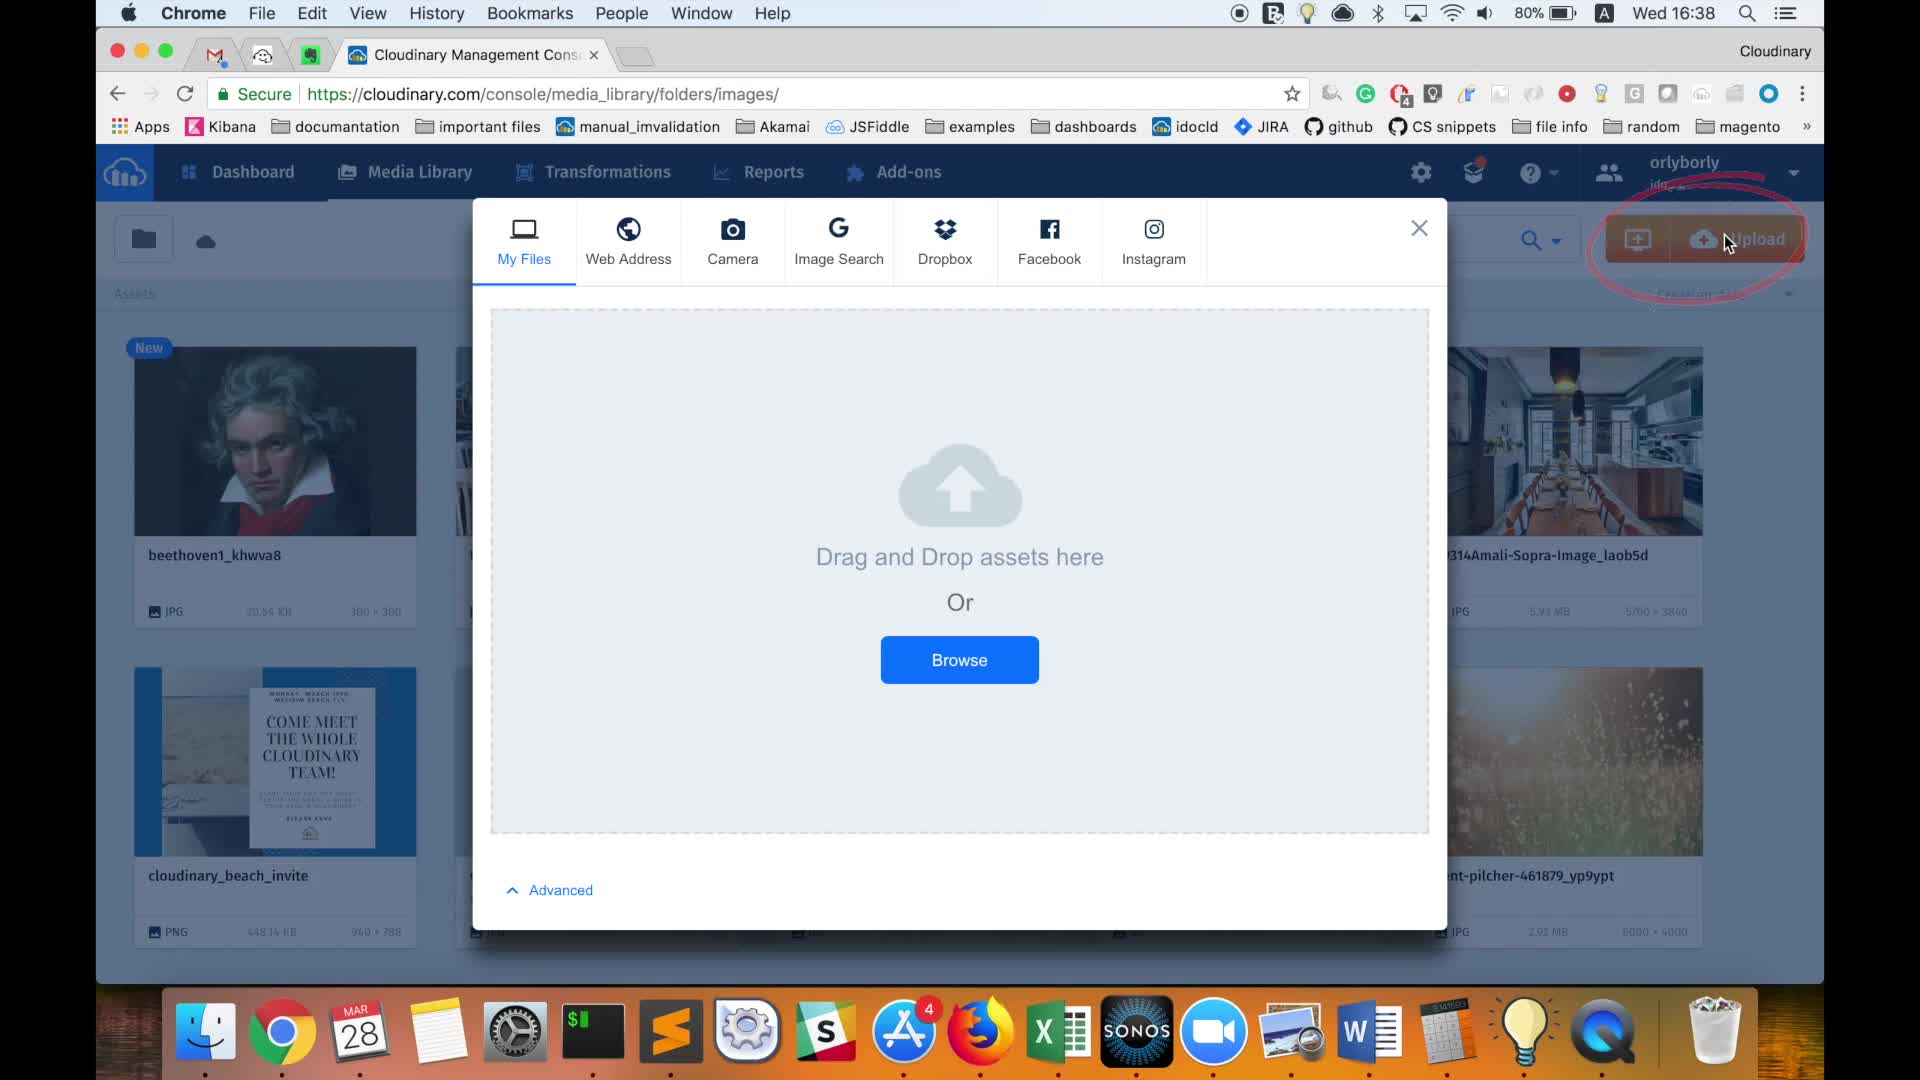Switch to folder view icon
1920x1080 pixels.
coord(144,239)
